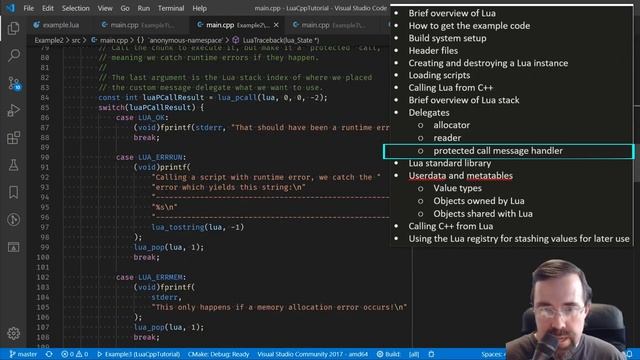Image resolution: width=640 pixels, height=360 pixels.
Task: Click line number 90 in the gutter
Action: coord(44,157)
